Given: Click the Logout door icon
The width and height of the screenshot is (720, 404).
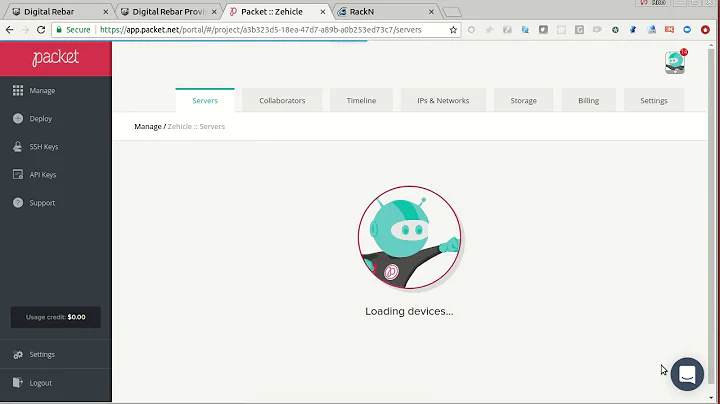Looking at the screenshot, I should [18, 382].
